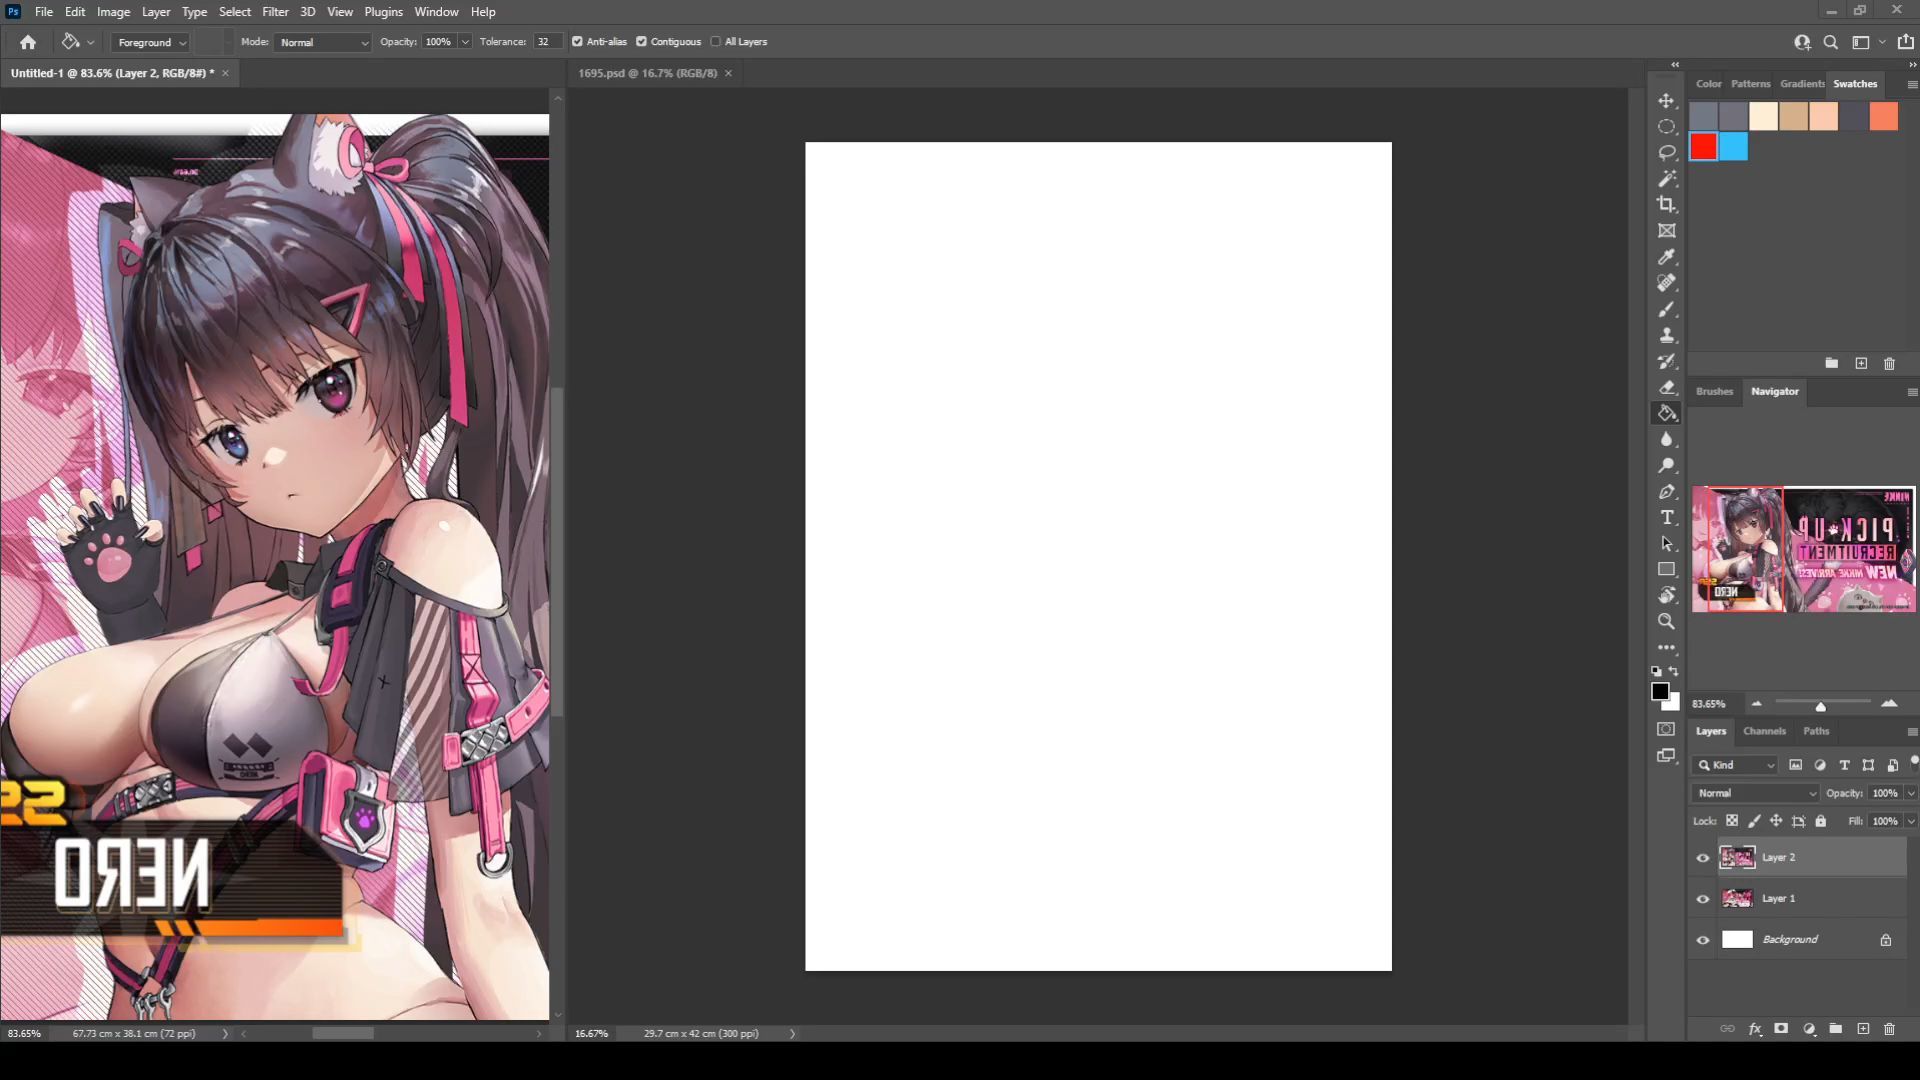Select the Dodge tool
This screenshot has width=1920, height=1080.
(1666, 465)
